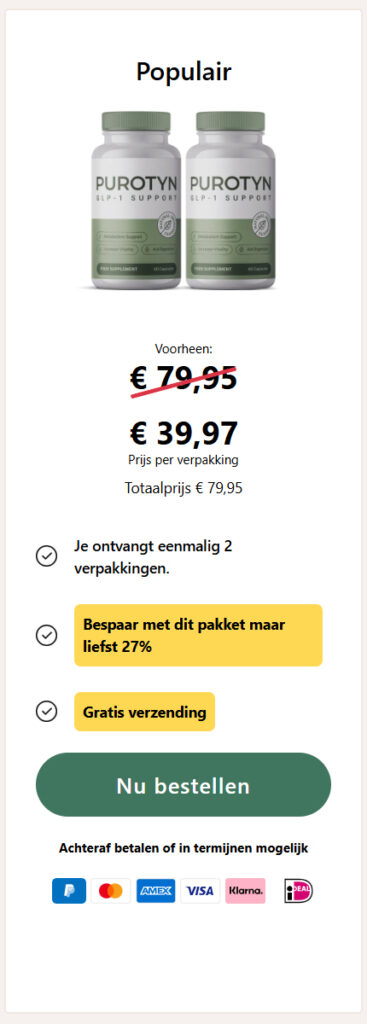Click 'Achteraf betalen of in termijnen mogelijk' text

click(x=184, y=848)
